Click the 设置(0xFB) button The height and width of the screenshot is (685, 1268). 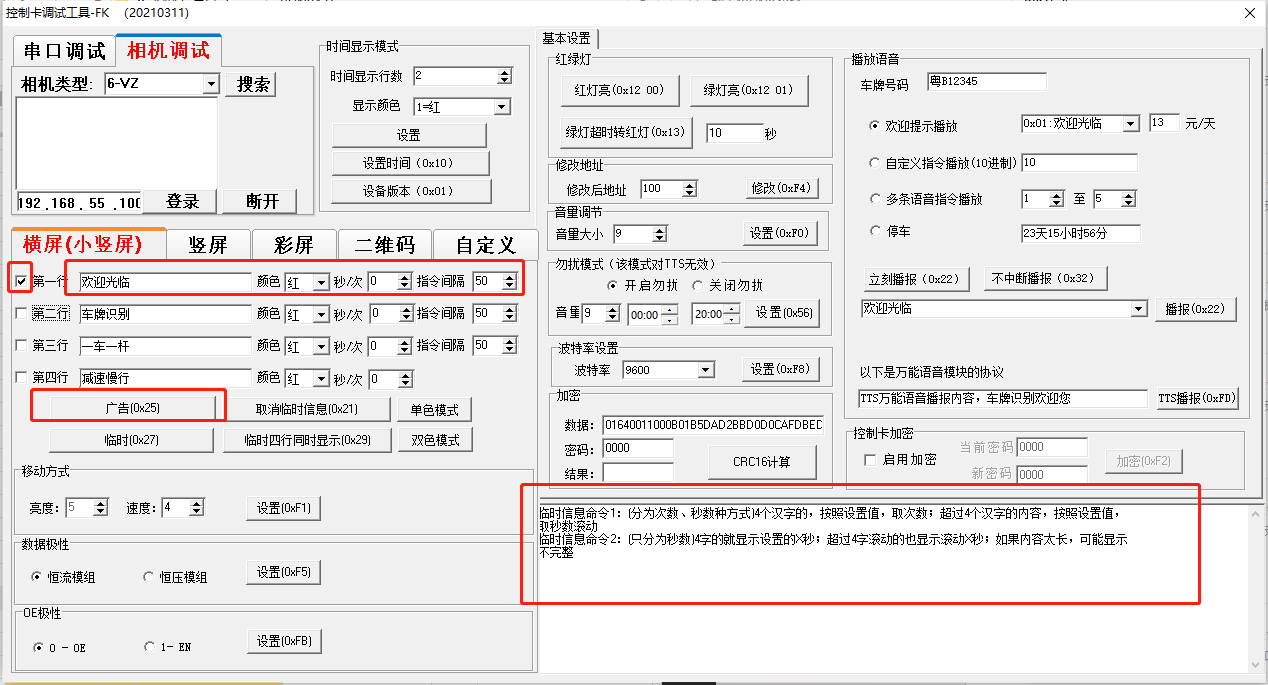(x=284, y=641)
